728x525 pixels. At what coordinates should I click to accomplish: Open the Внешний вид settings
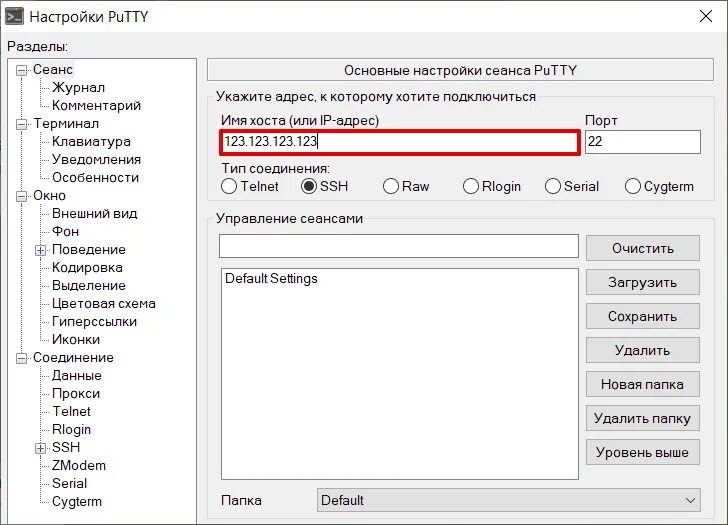pos(94,214)
